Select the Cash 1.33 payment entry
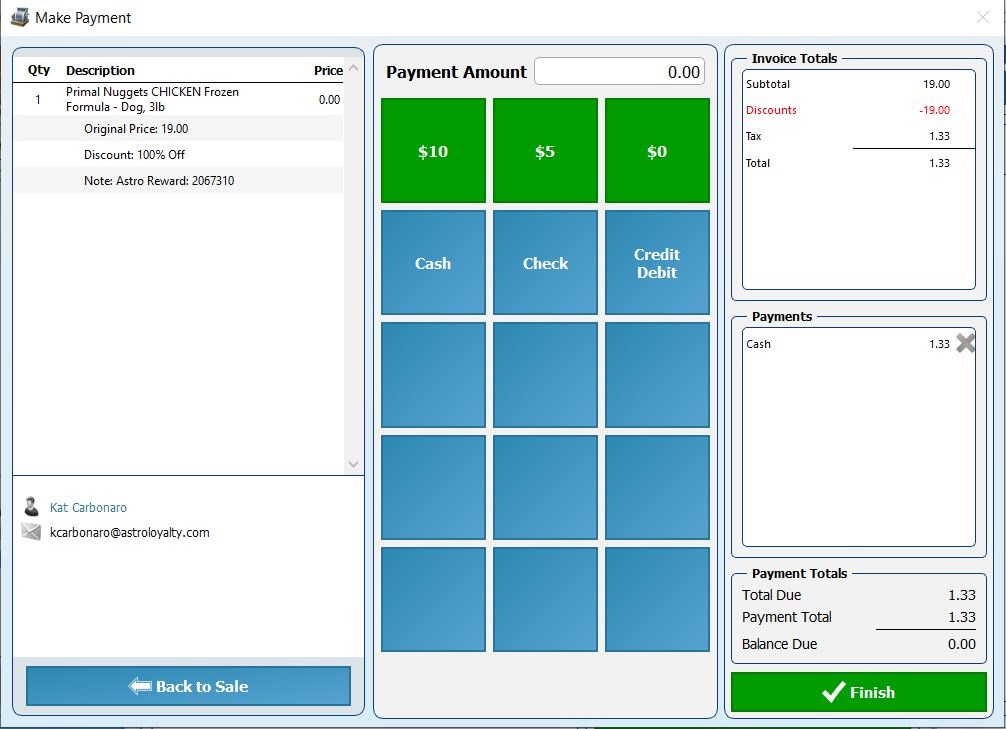The height and width of the screenshot is (729, 1006). 848,344
